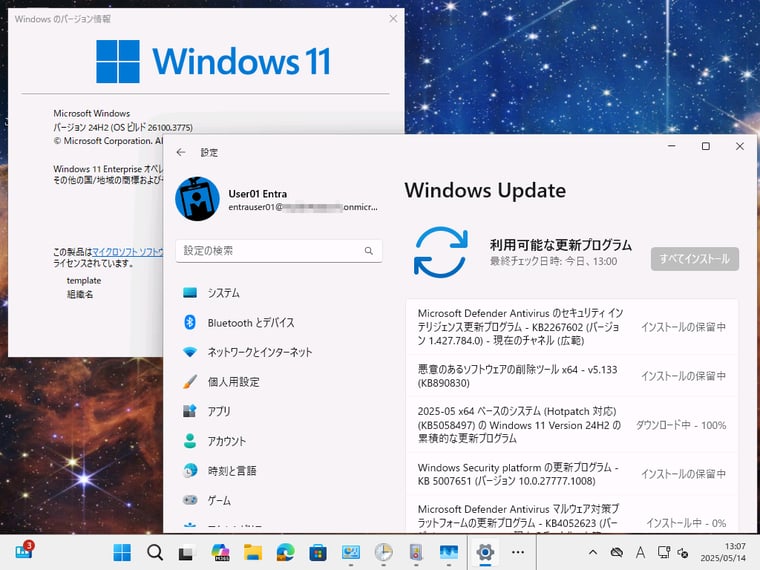The image size is (760, 570).
Task: Open the システム settings category
Action: (279, 293)
